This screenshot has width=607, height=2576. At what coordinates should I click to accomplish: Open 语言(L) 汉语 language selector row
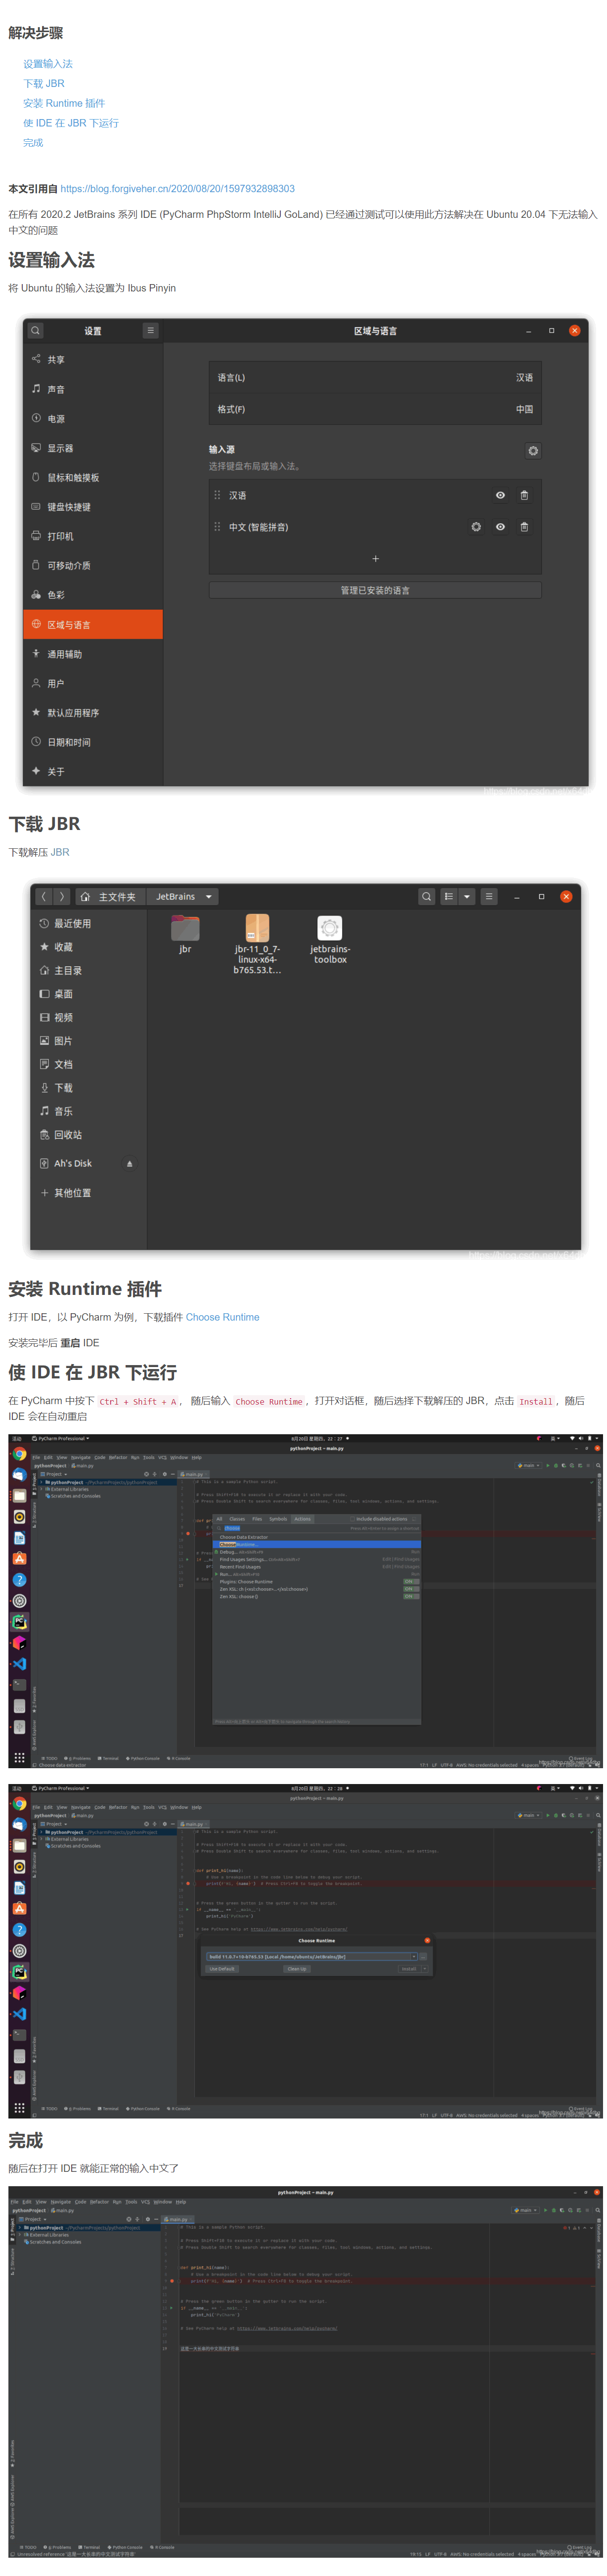pos(375,378)
